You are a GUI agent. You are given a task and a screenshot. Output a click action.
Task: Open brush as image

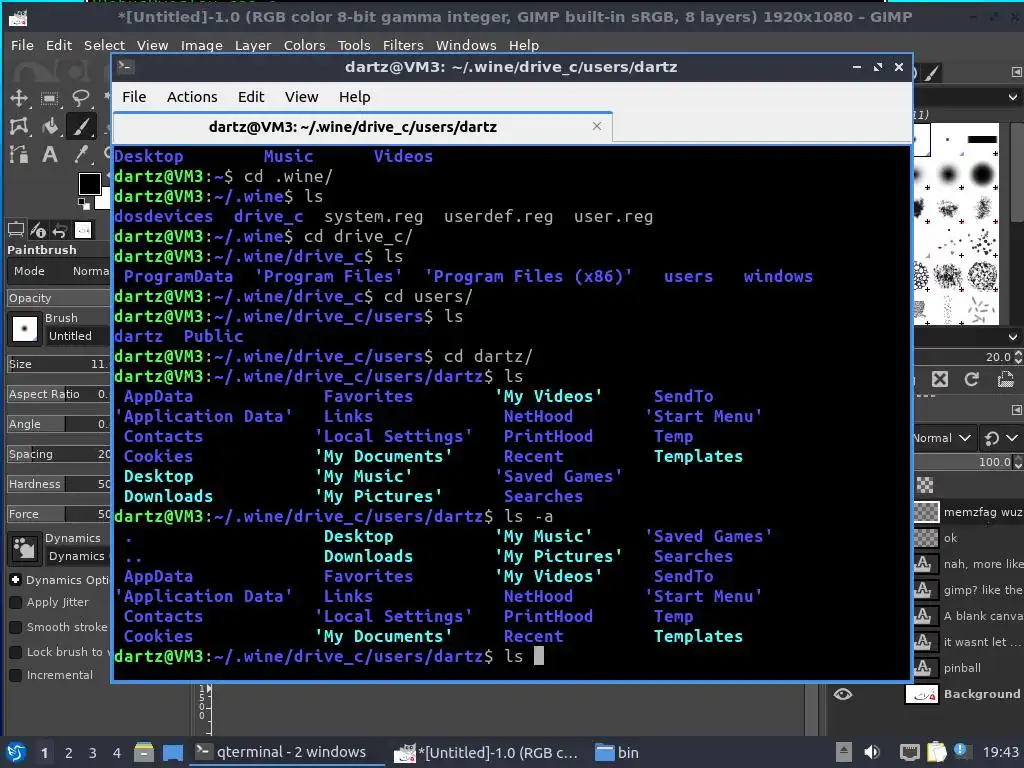click(x=1006, y=379)
